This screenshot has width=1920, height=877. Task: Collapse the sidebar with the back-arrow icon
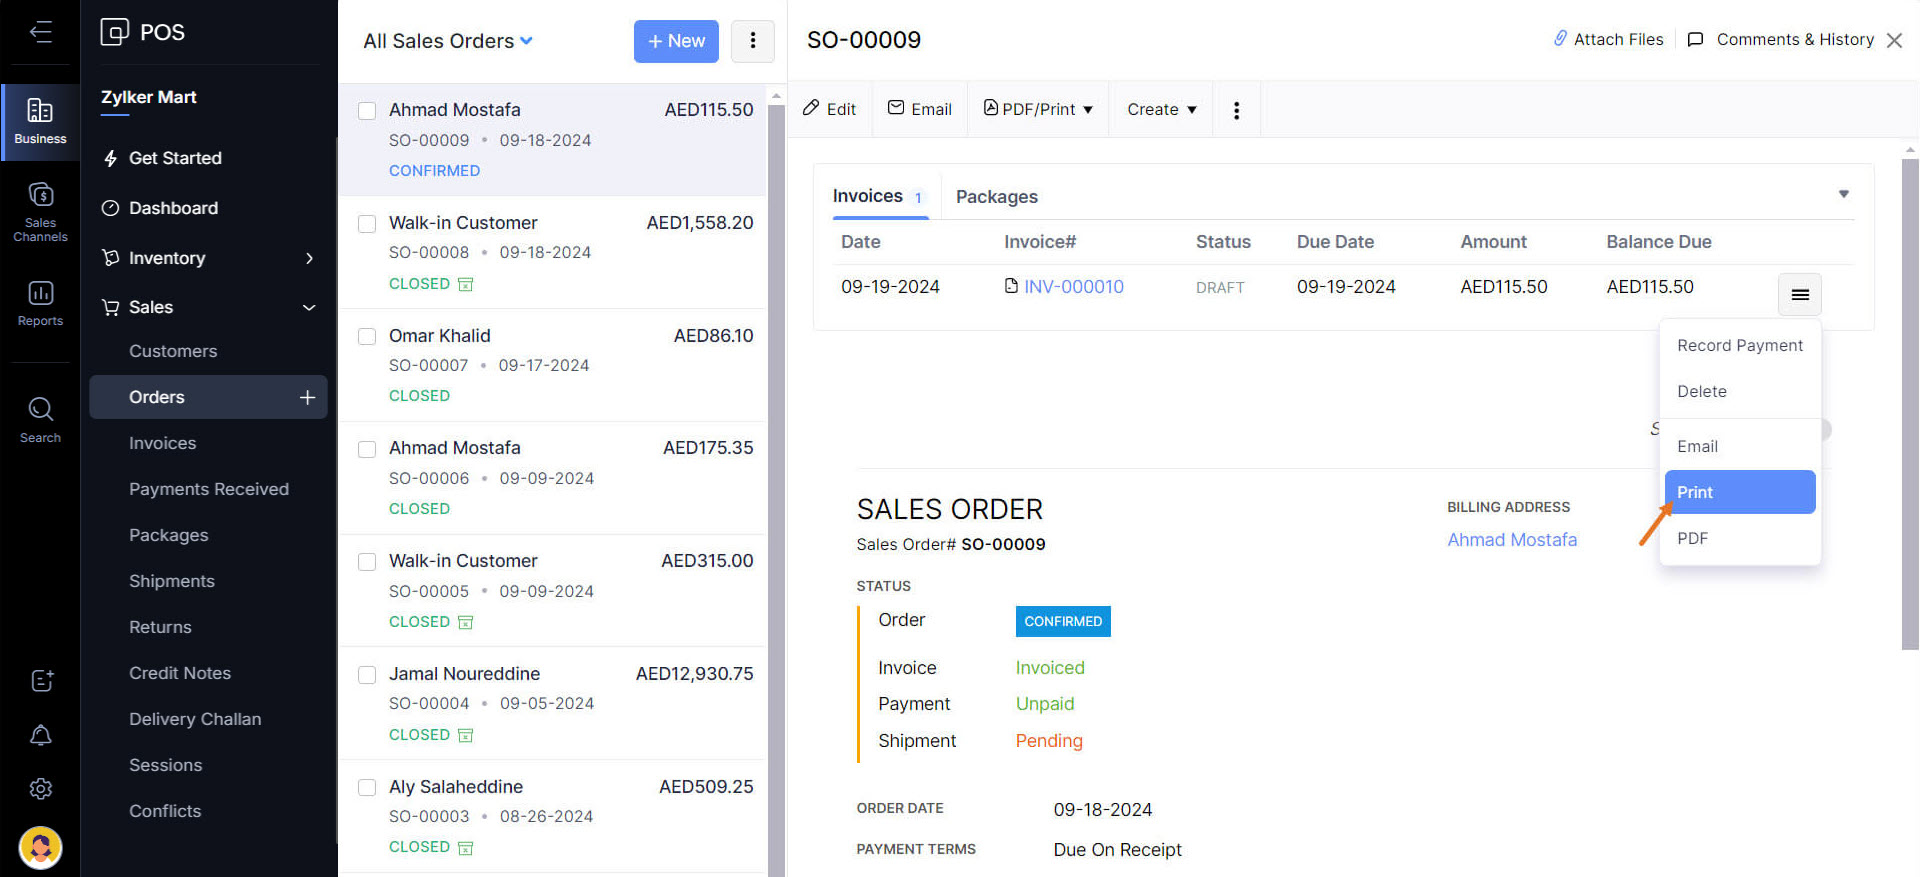[x=41, y=32]
